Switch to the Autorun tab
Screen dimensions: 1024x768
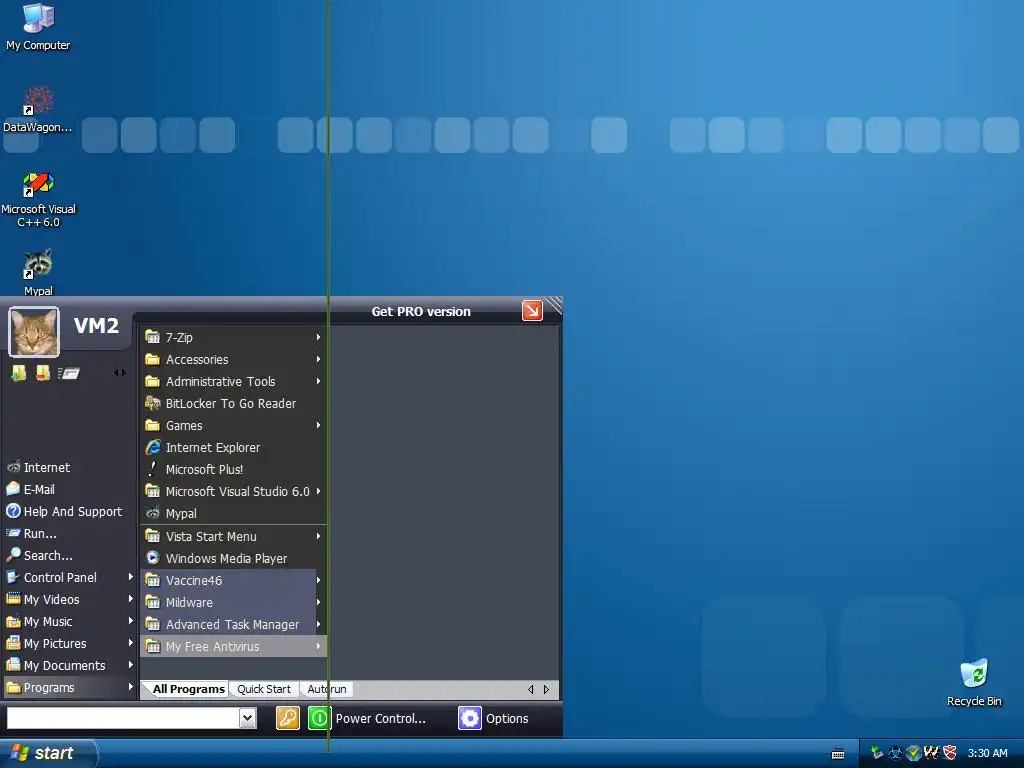327,689
